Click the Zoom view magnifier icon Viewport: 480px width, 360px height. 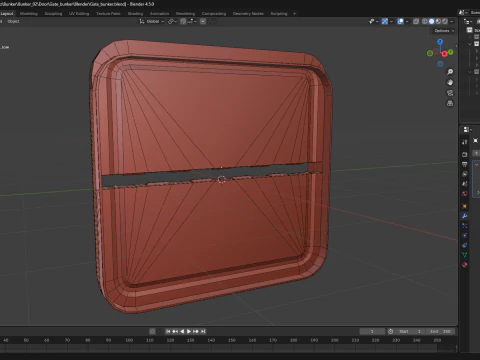pyautogui.click(x=450, y=72)
